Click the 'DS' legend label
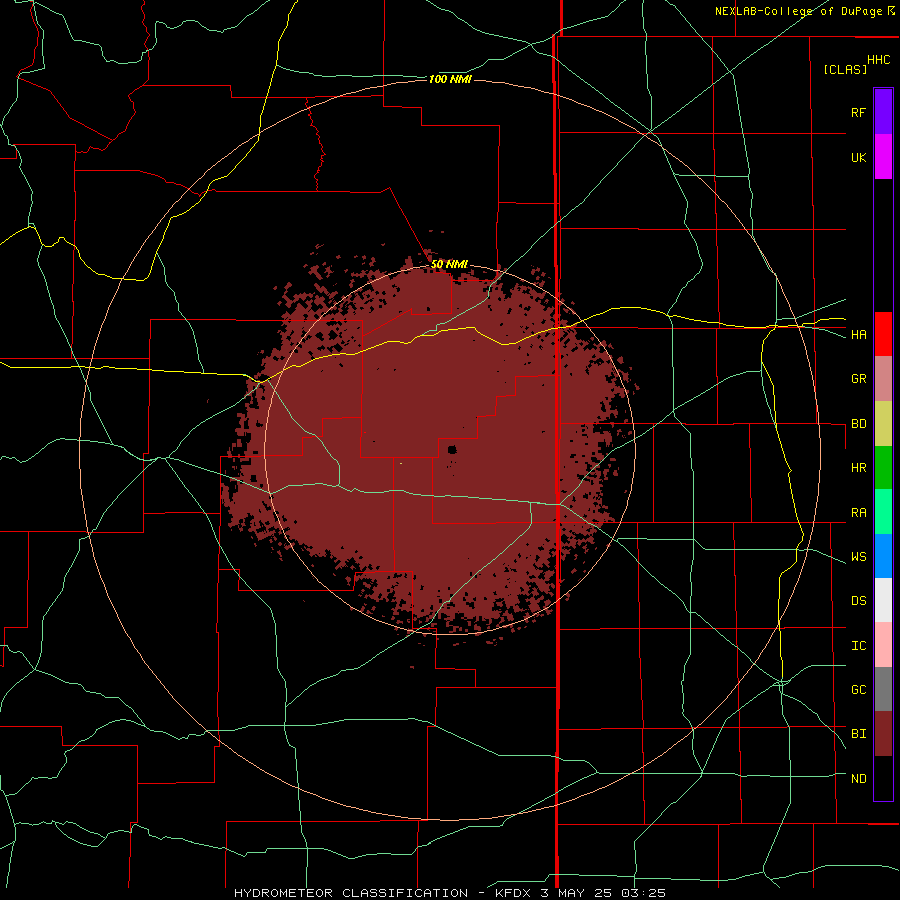The height and width of the screenshot is (900, 900). (858, 601)
